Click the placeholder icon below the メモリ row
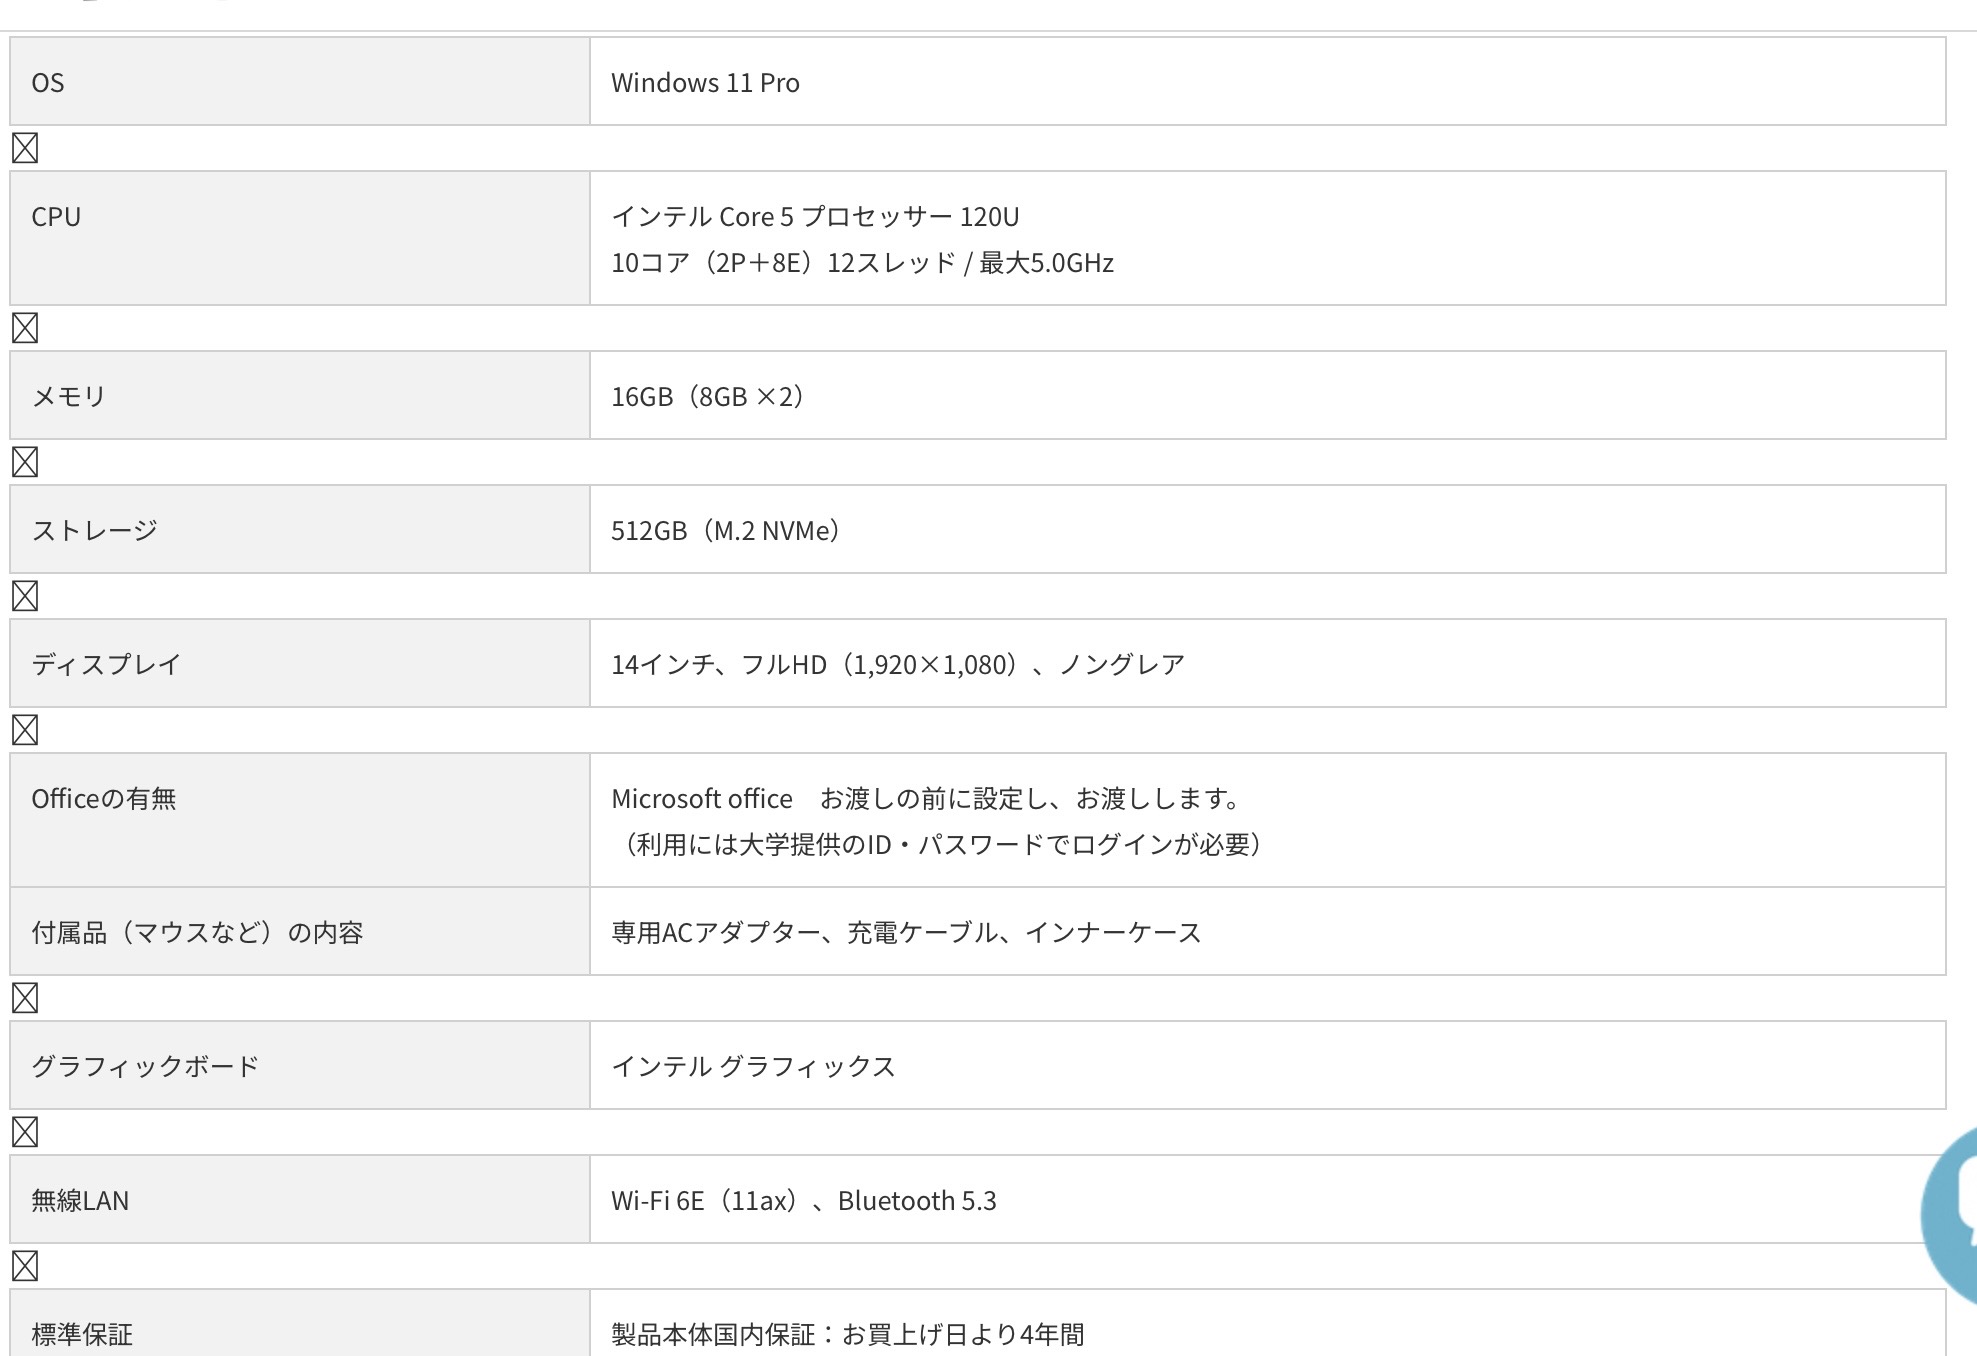The image size is (1977, 1356). [x=25, y=462]
